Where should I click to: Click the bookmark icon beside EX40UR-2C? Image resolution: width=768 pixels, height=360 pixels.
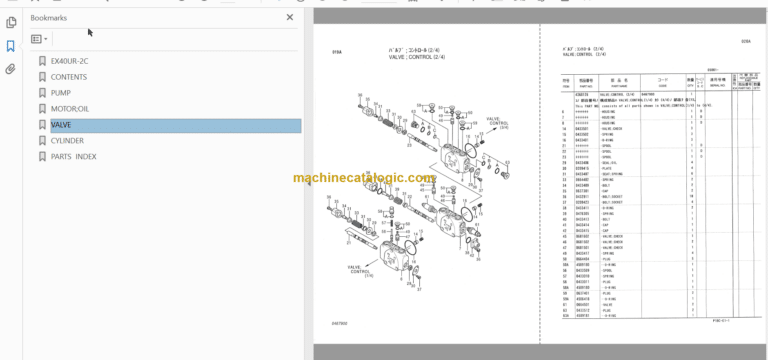(x=42, y=61)
